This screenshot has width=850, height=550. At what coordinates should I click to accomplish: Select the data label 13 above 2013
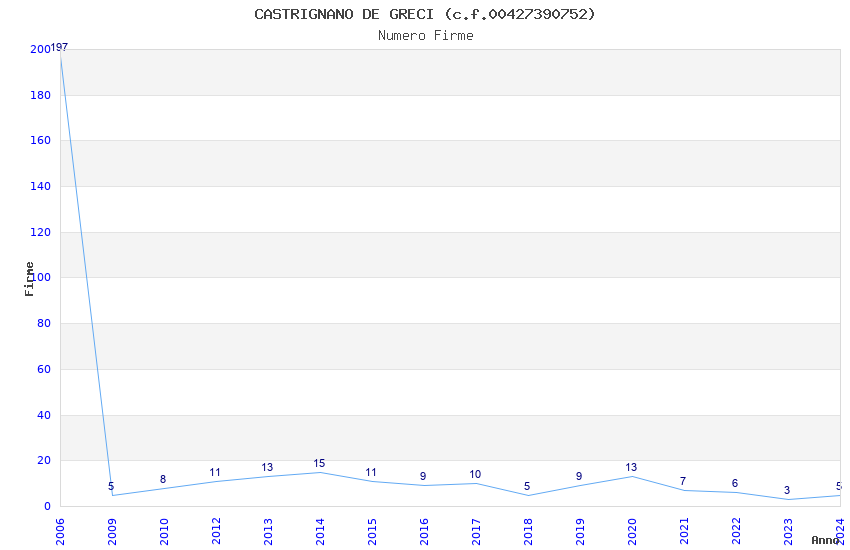[x=267, y=467]
